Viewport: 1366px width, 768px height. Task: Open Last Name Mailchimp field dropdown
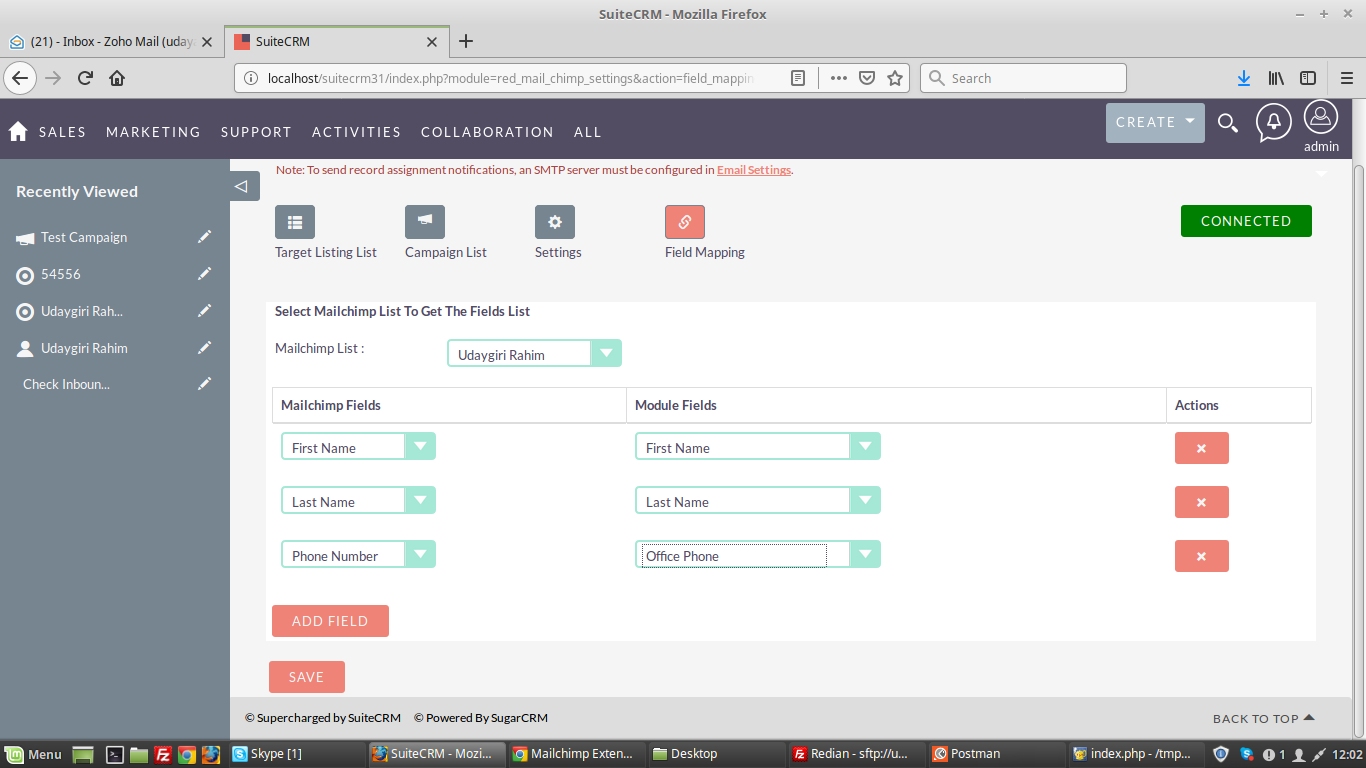coord(358,500)
